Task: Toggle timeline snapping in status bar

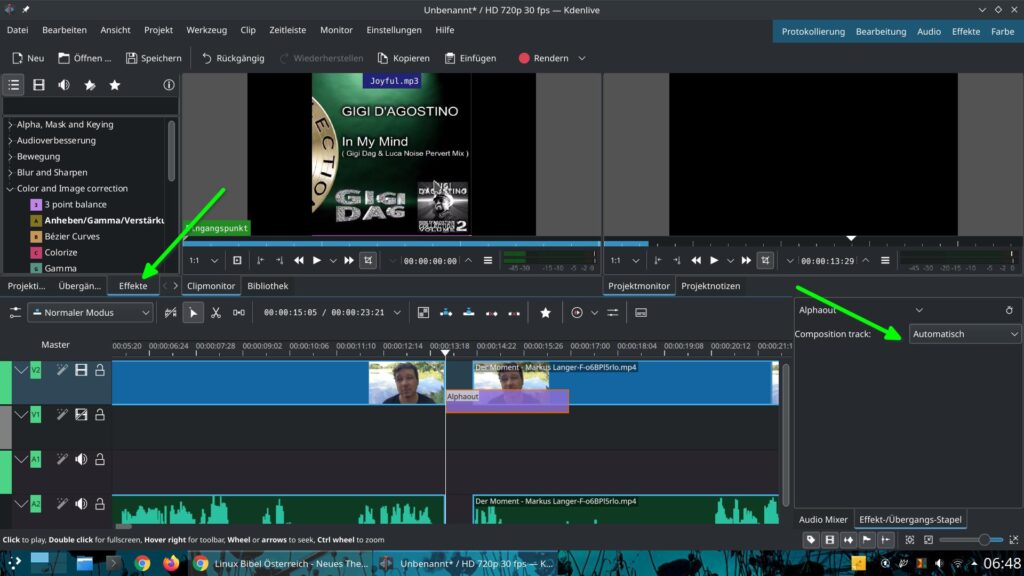Action: 886,540
